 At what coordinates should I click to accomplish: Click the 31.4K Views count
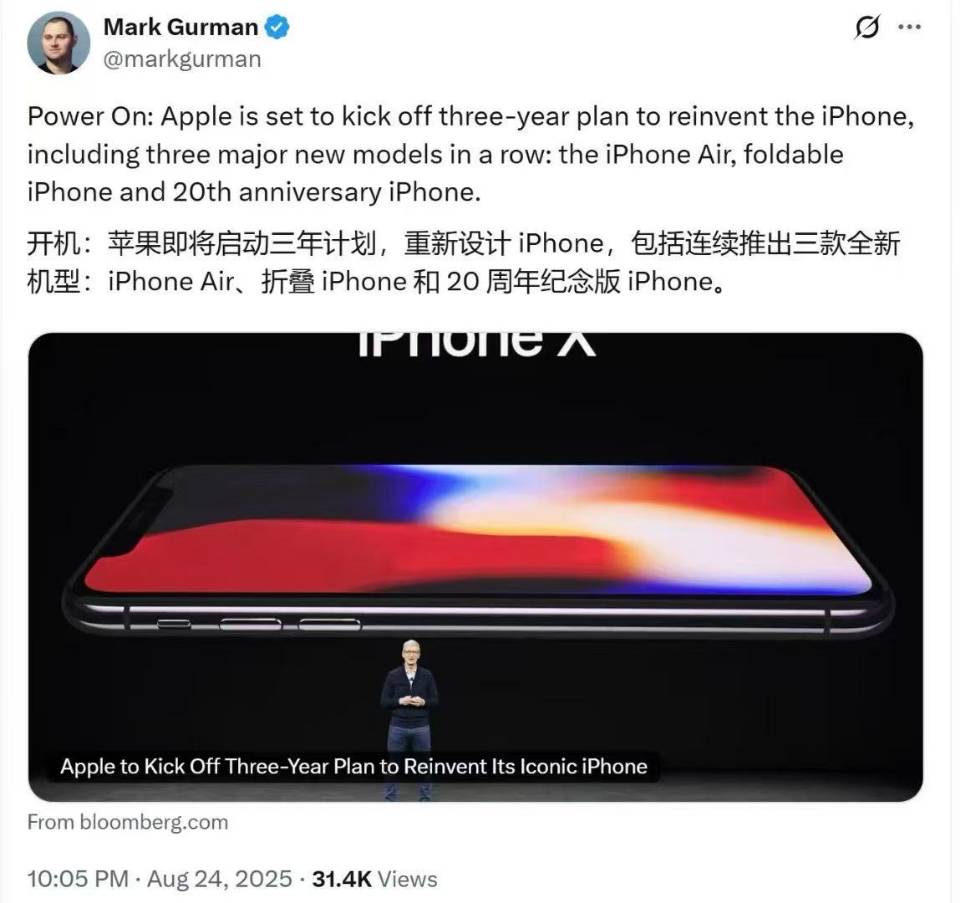tap(375, 879)
